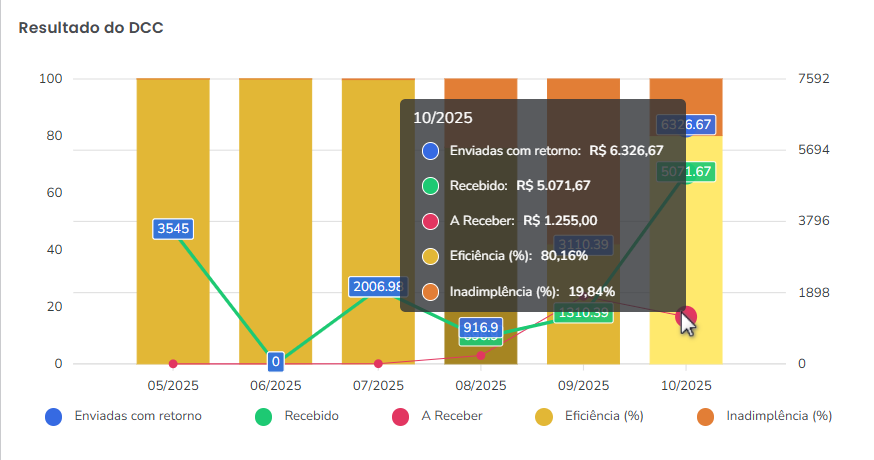Select the yellow bar for 05/2025
Screen dimensions: 874x460
pyautogui.click(x=173, y=290)
